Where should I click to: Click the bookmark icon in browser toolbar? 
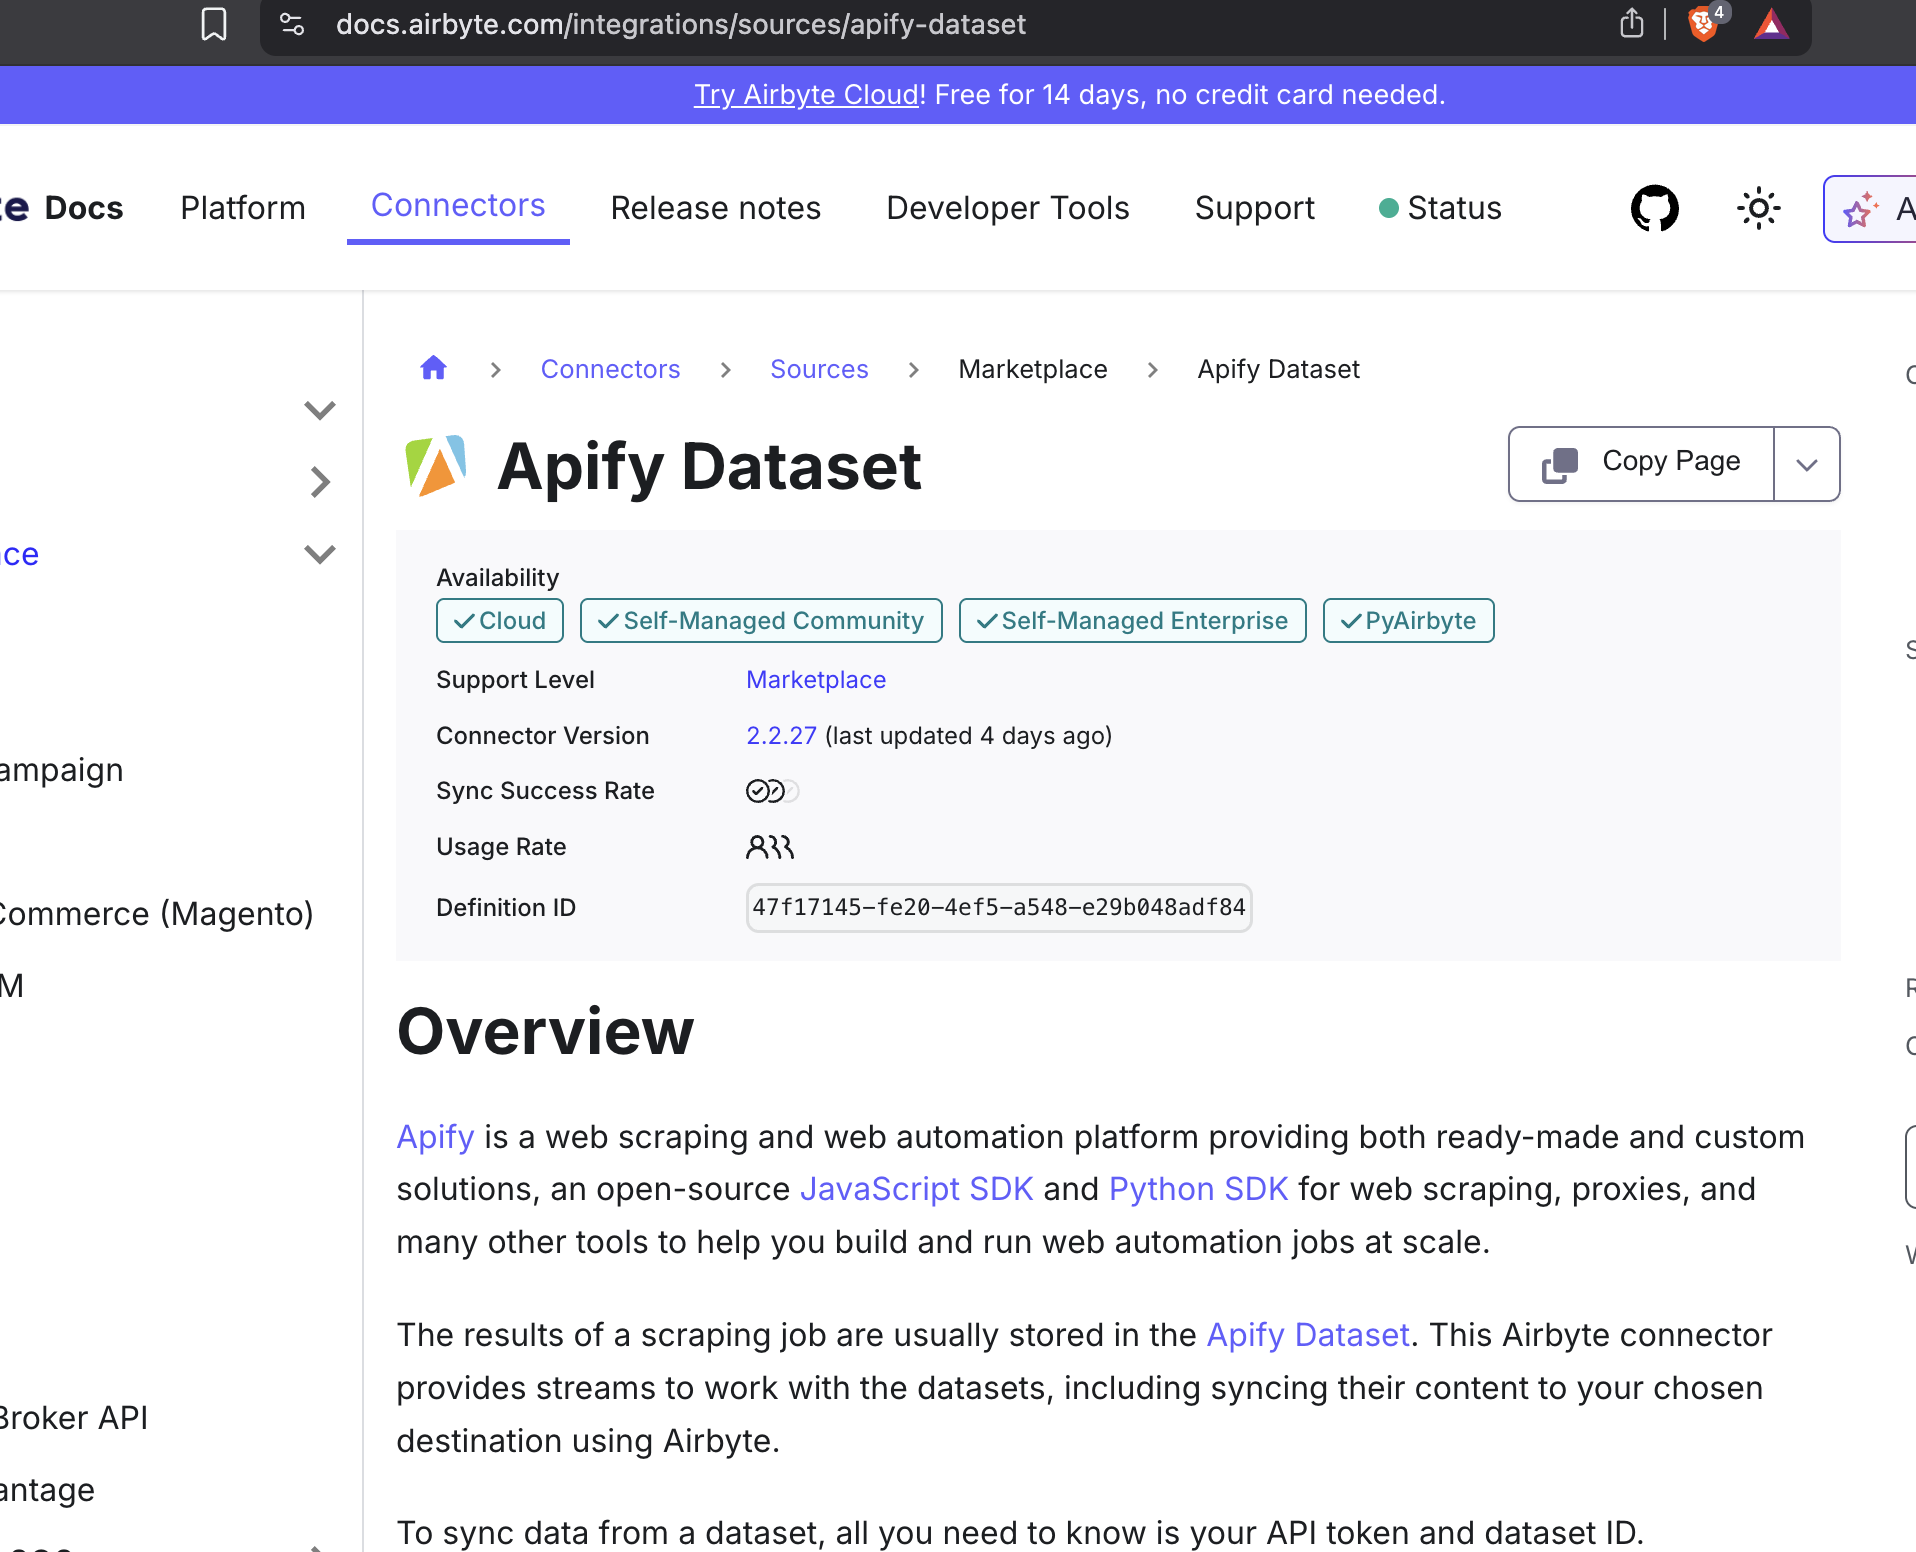tap(214, 24)
